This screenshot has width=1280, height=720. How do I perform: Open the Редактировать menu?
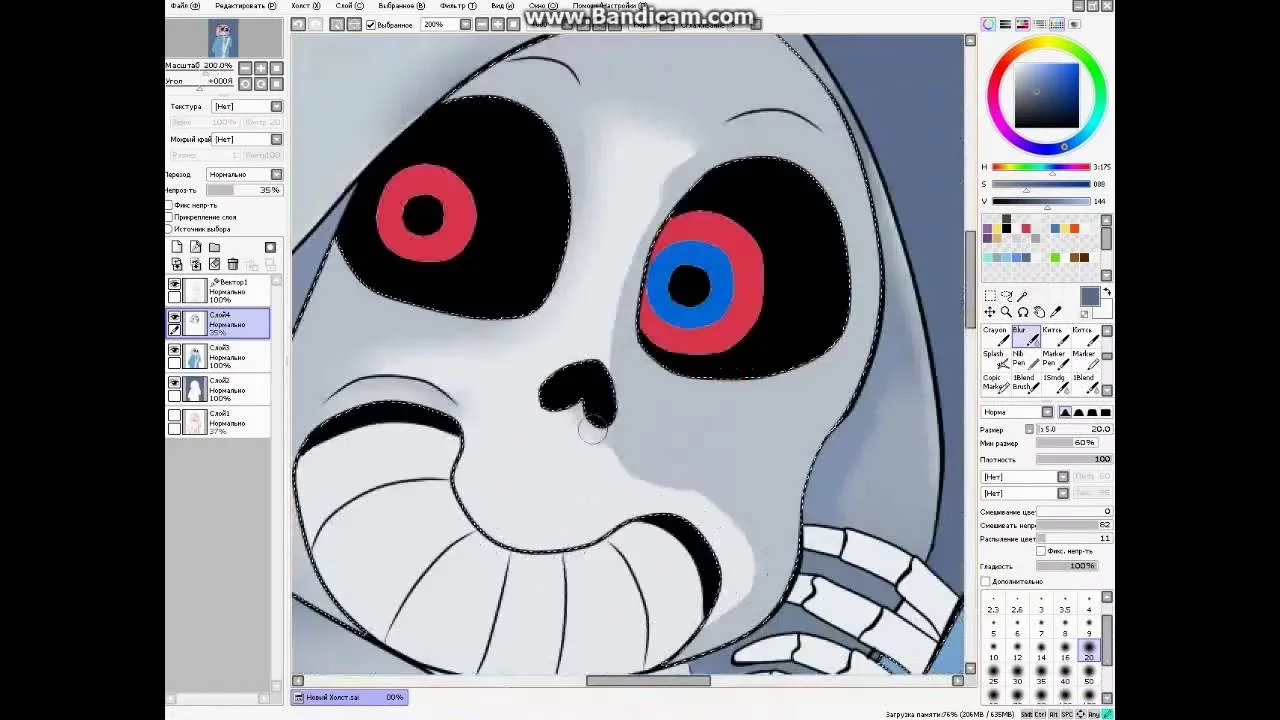coord(246,6)
